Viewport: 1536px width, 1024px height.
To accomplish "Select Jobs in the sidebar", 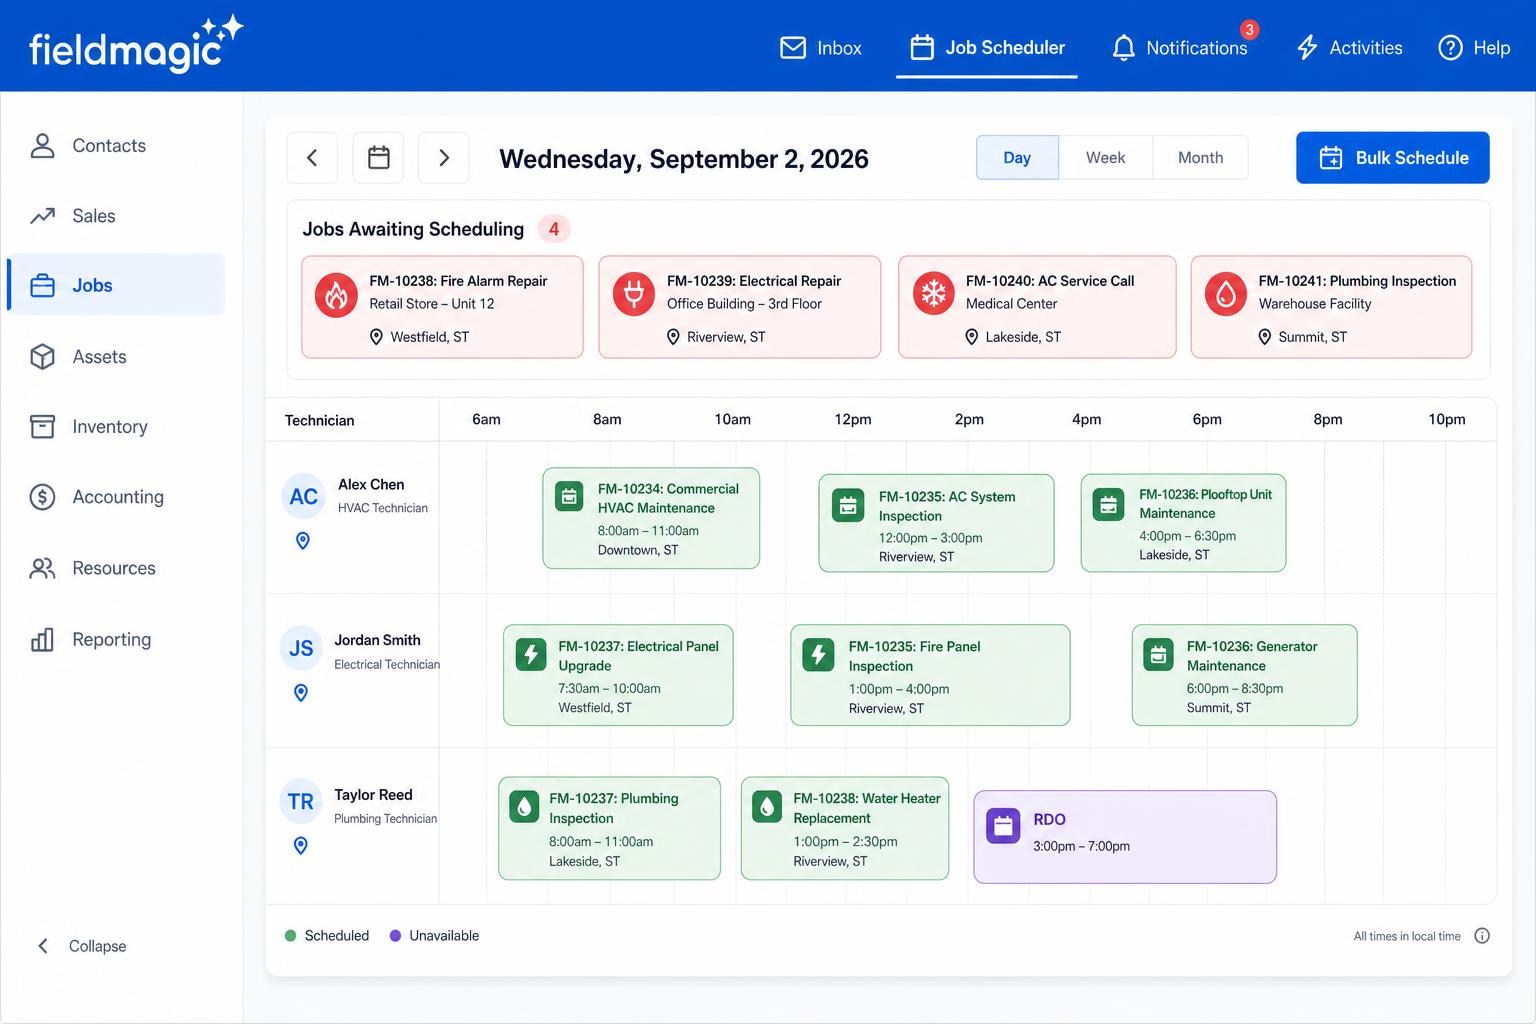I will click(116, 285).
